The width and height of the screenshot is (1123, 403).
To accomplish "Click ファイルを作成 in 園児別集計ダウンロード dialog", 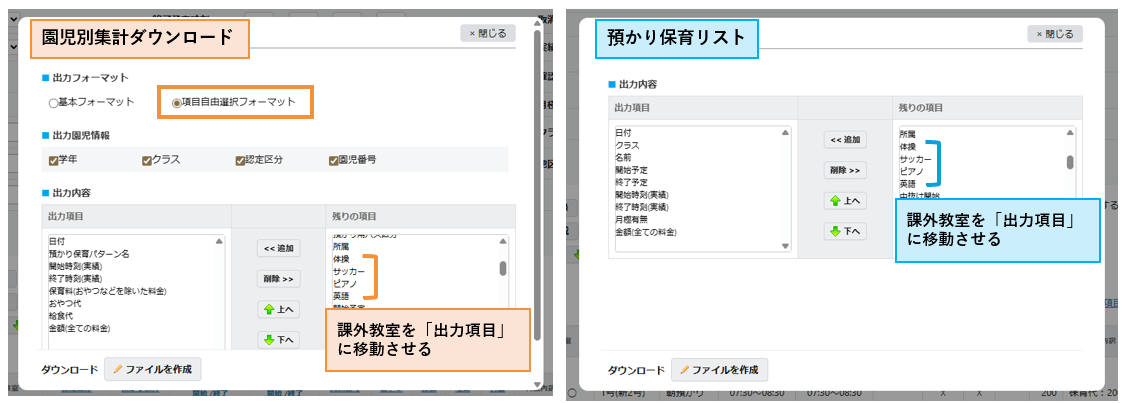I will pyautogui.click(x=153, y=370).
